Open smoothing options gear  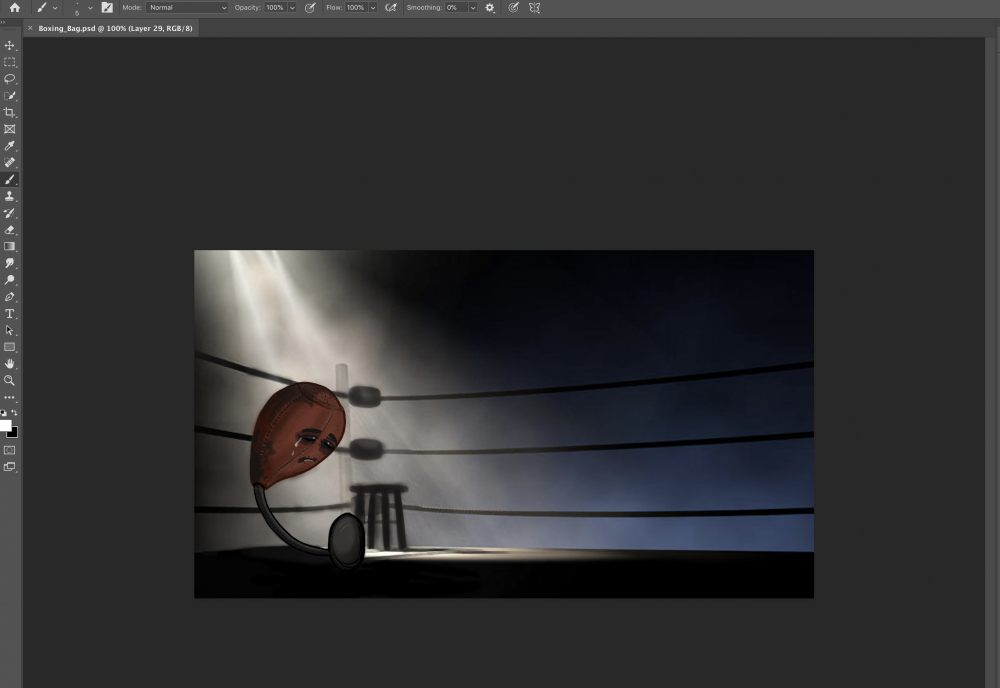tap(490, 7)
